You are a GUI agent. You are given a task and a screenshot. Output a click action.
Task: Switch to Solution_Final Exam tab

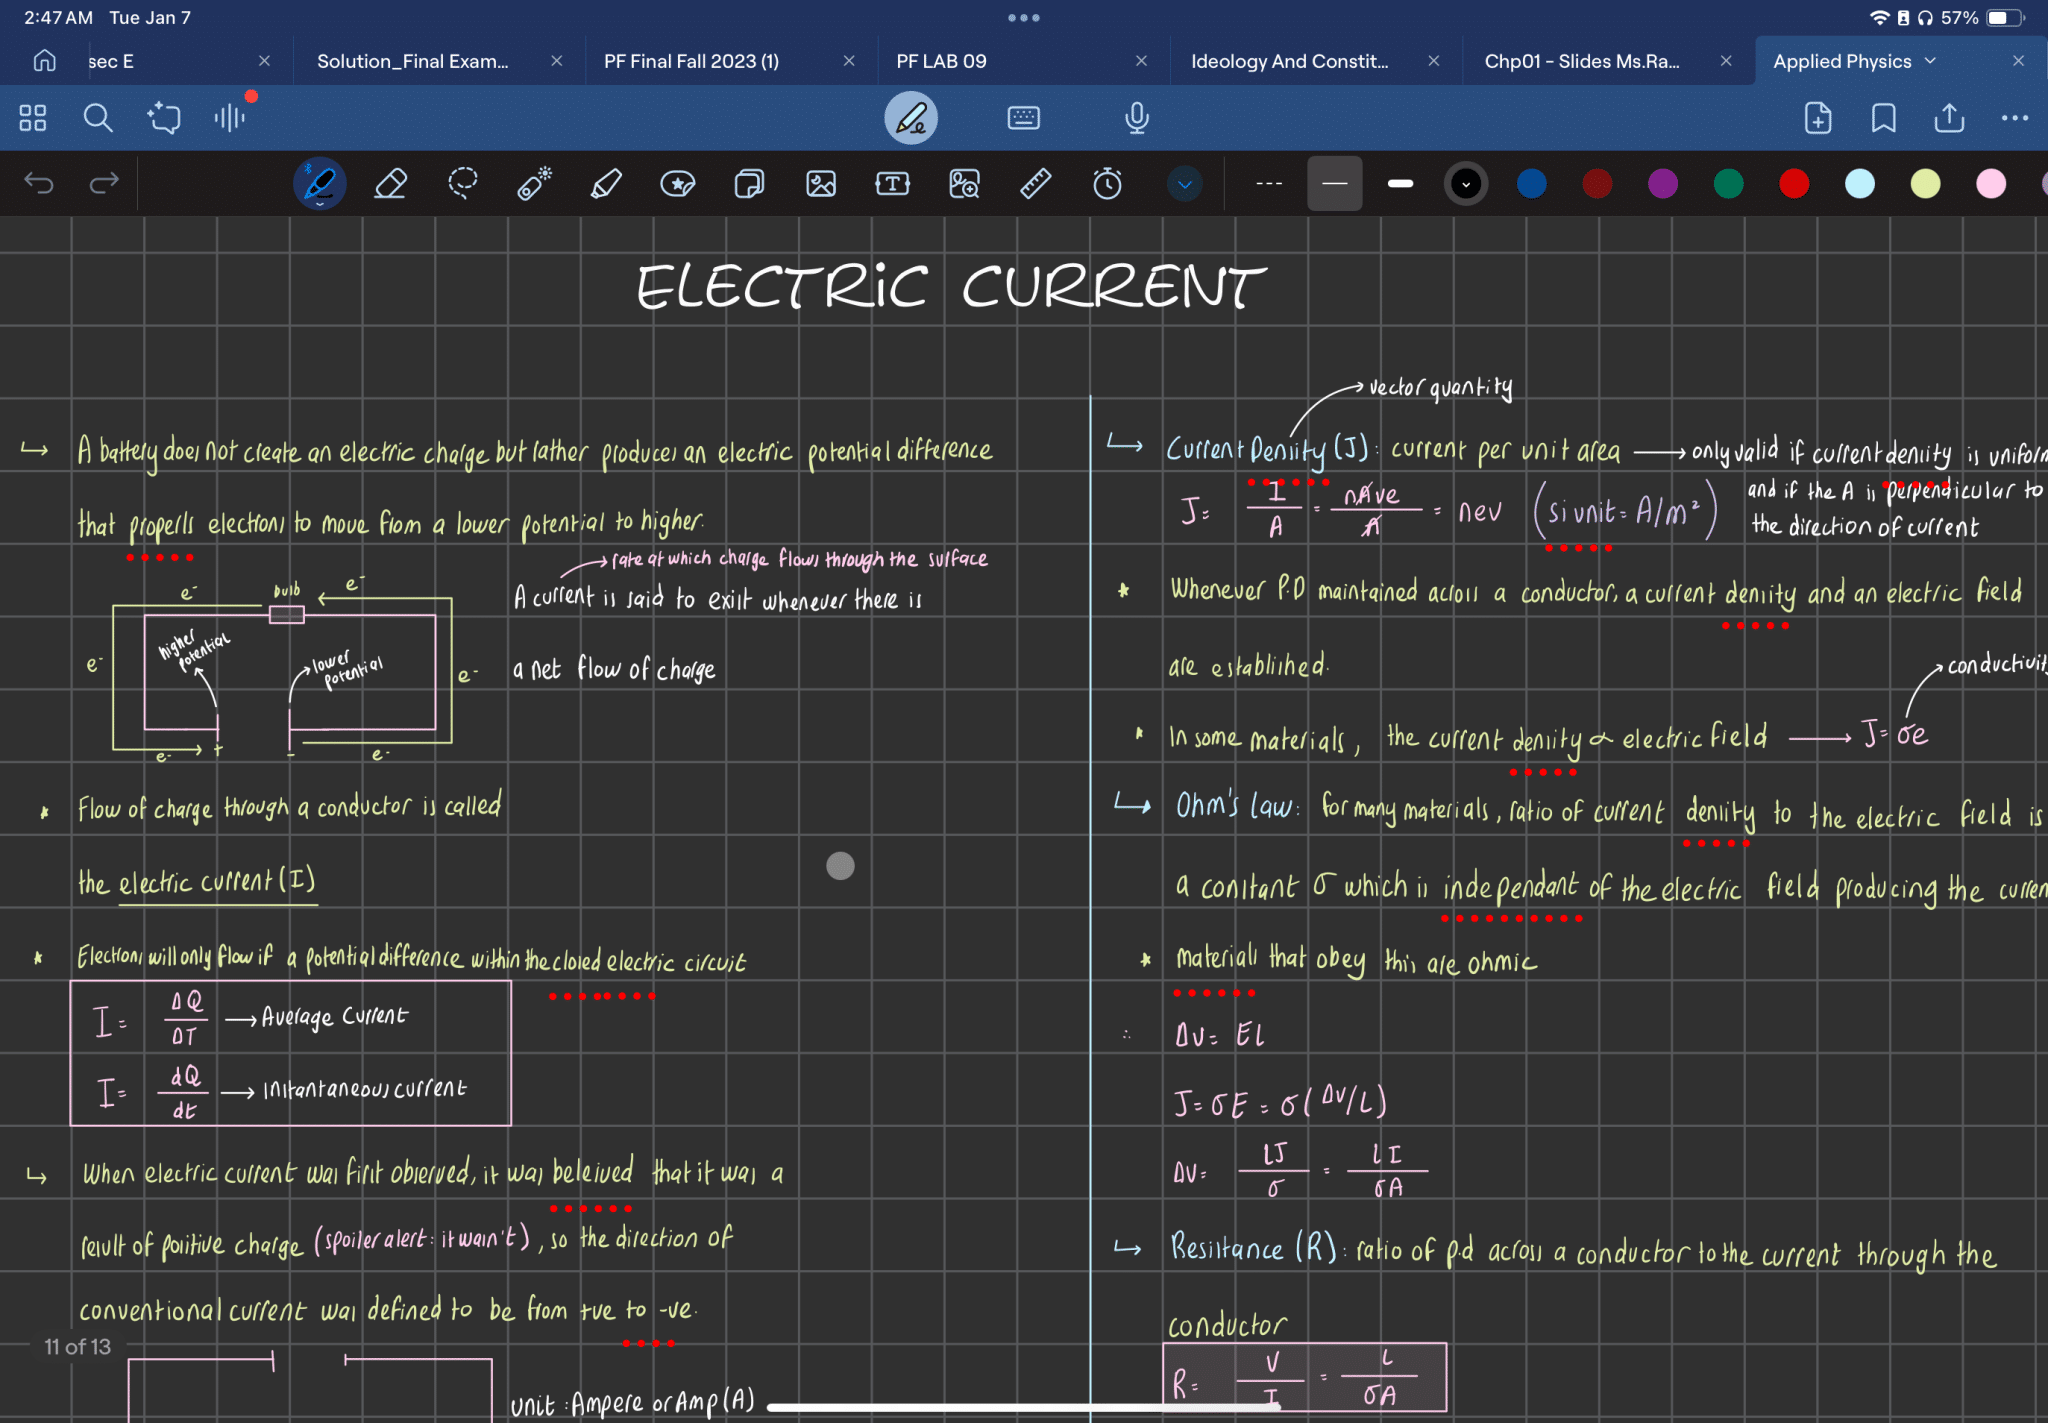point(412,61)
